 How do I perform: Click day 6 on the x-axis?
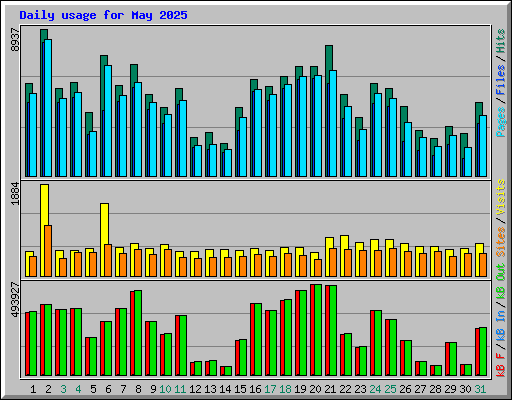108,389
